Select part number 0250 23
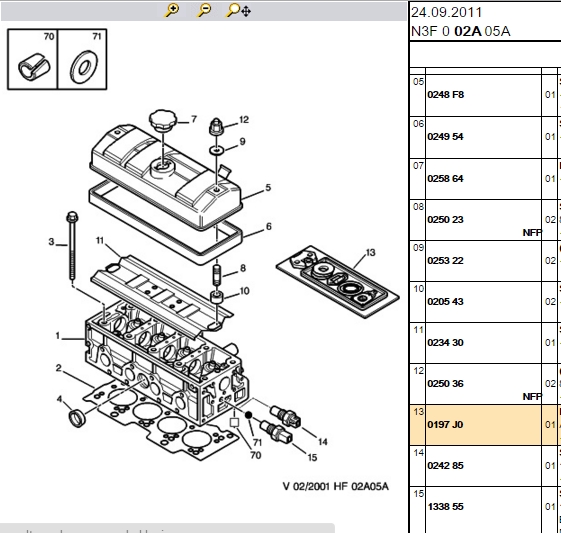The height and width of the screenshot is (533, 561). [445, 219]
